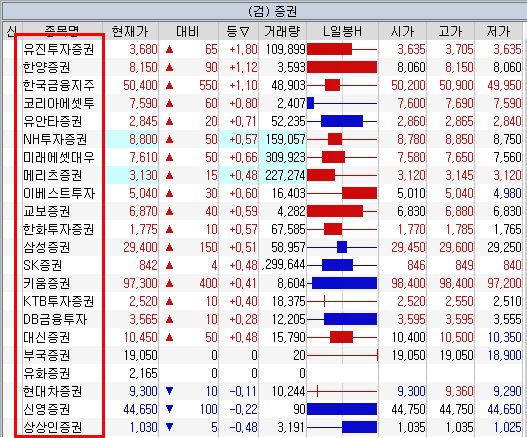
Task: Click the red up-arrow icon for 삼성증권
Action: [169, 247]
